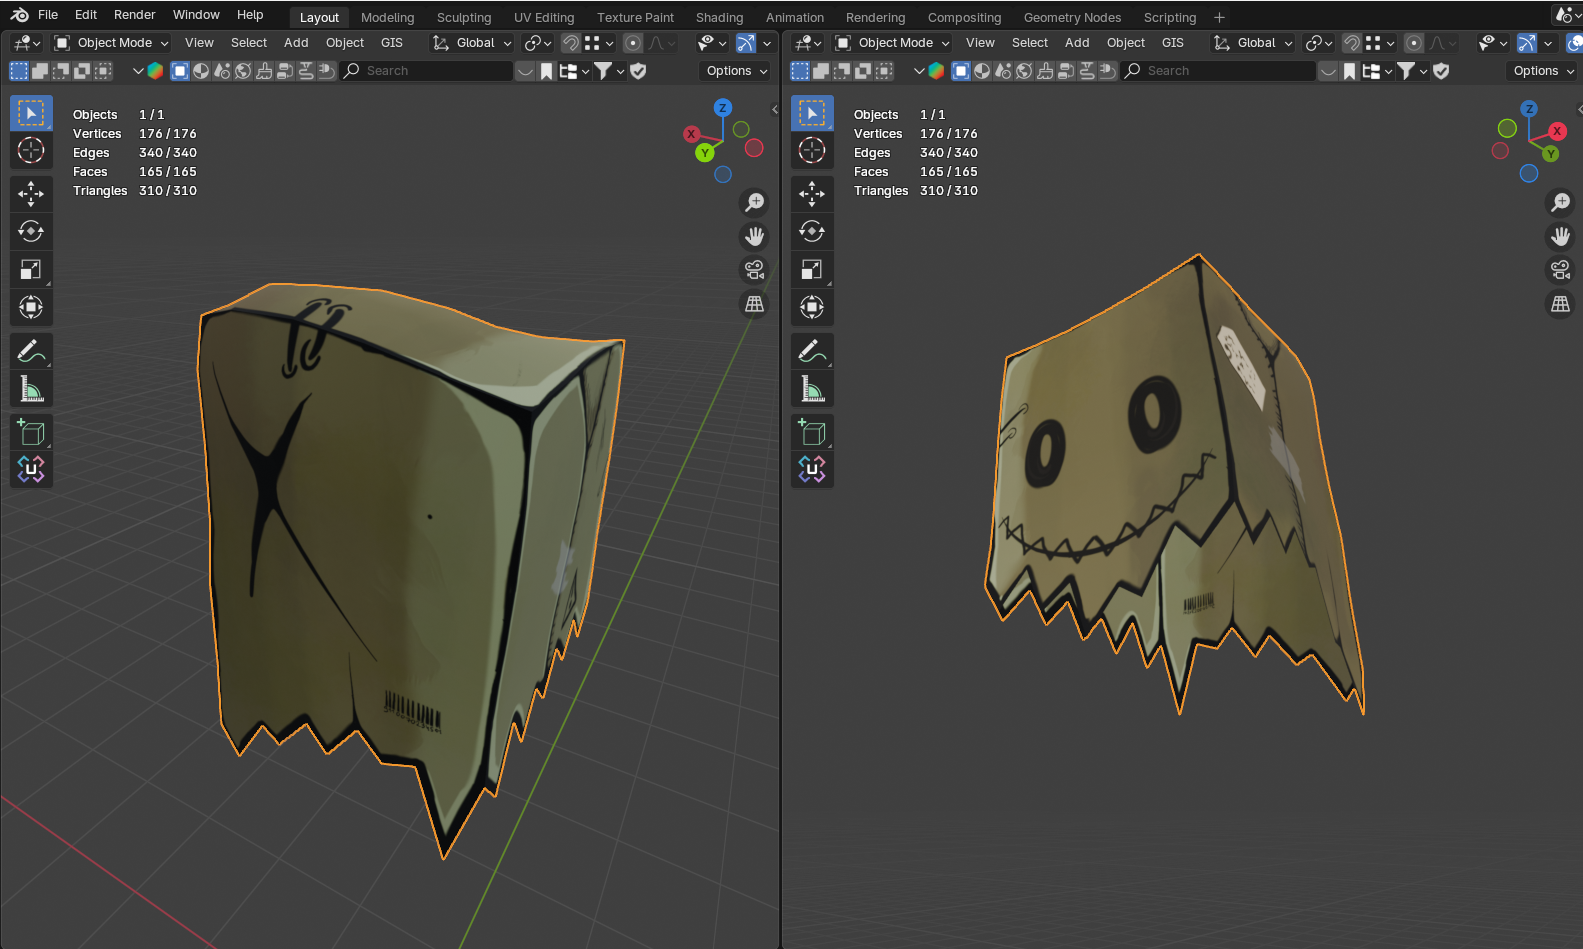Viewport: 1583px width, 949px height.
Task: Open Select menu in right viewport header
Action: tap(1030, 43)
